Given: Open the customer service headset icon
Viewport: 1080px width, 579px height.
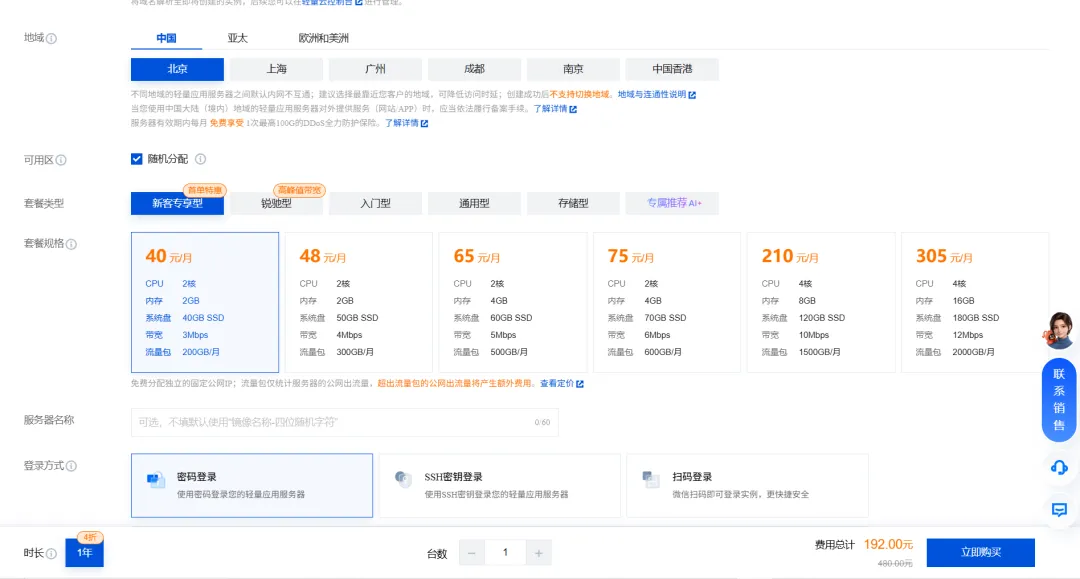Looking at the screenshot, I should (x=1059, y=468).
